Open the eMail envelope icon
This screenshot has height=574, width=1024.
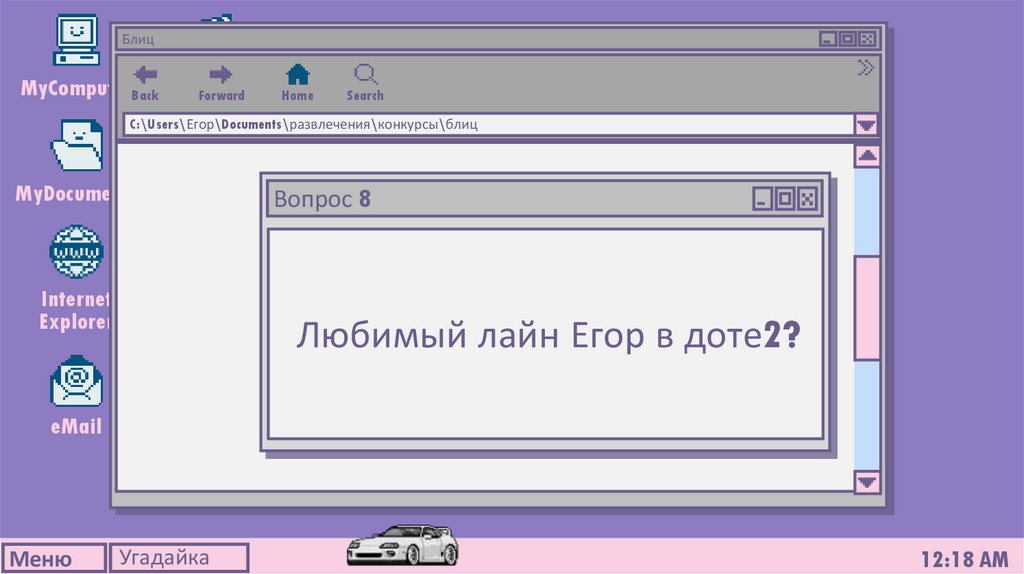(76, 381)
